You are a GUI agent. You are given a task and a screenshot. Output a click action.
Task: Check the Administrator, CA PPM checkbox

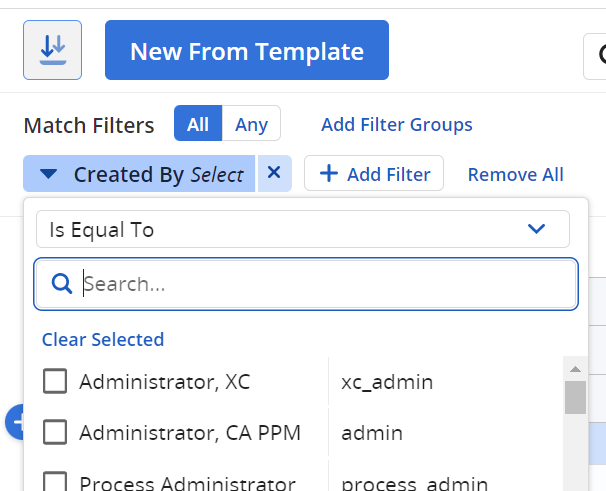click(x=56, y=433)
